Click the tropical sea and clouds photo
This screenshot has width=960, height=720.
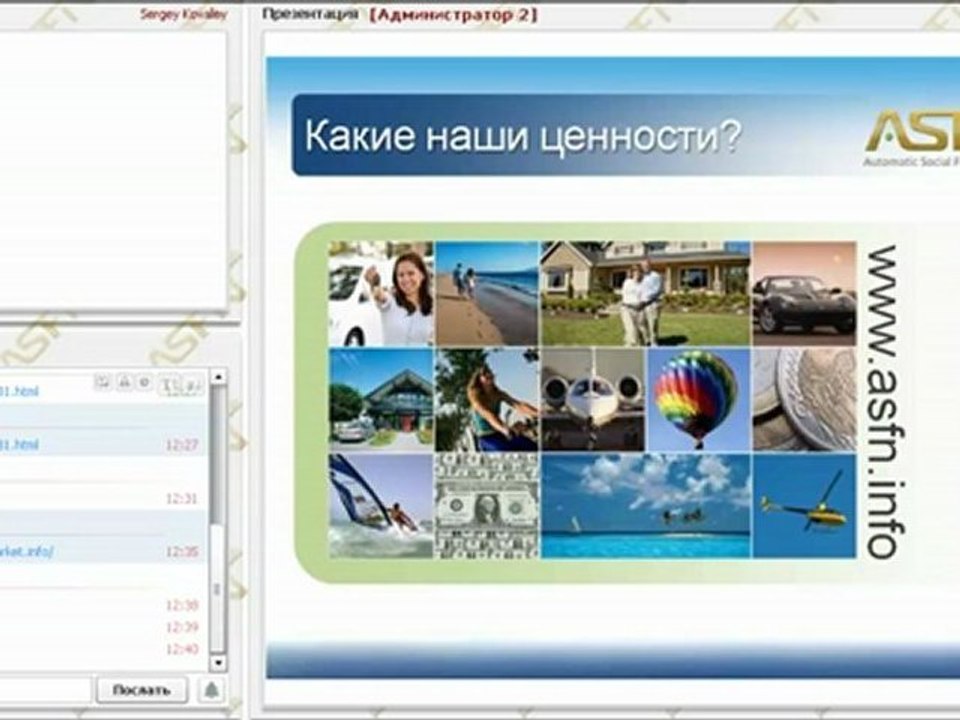click(645, 506)
